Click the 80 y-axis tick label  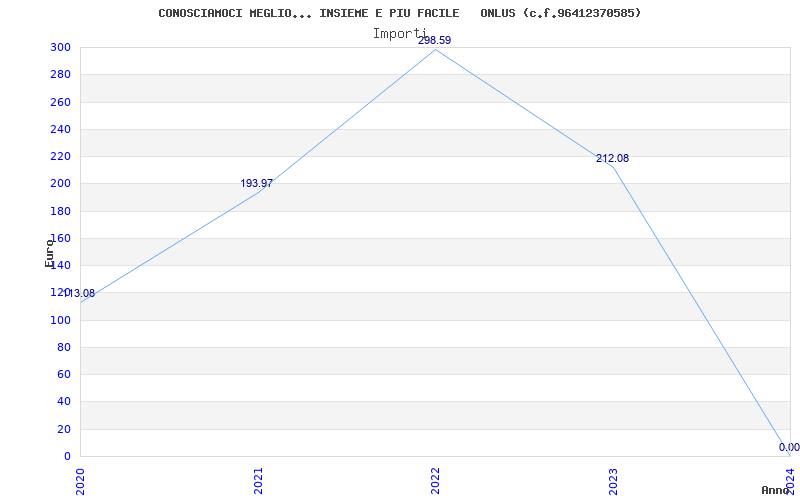coord(63,347)
